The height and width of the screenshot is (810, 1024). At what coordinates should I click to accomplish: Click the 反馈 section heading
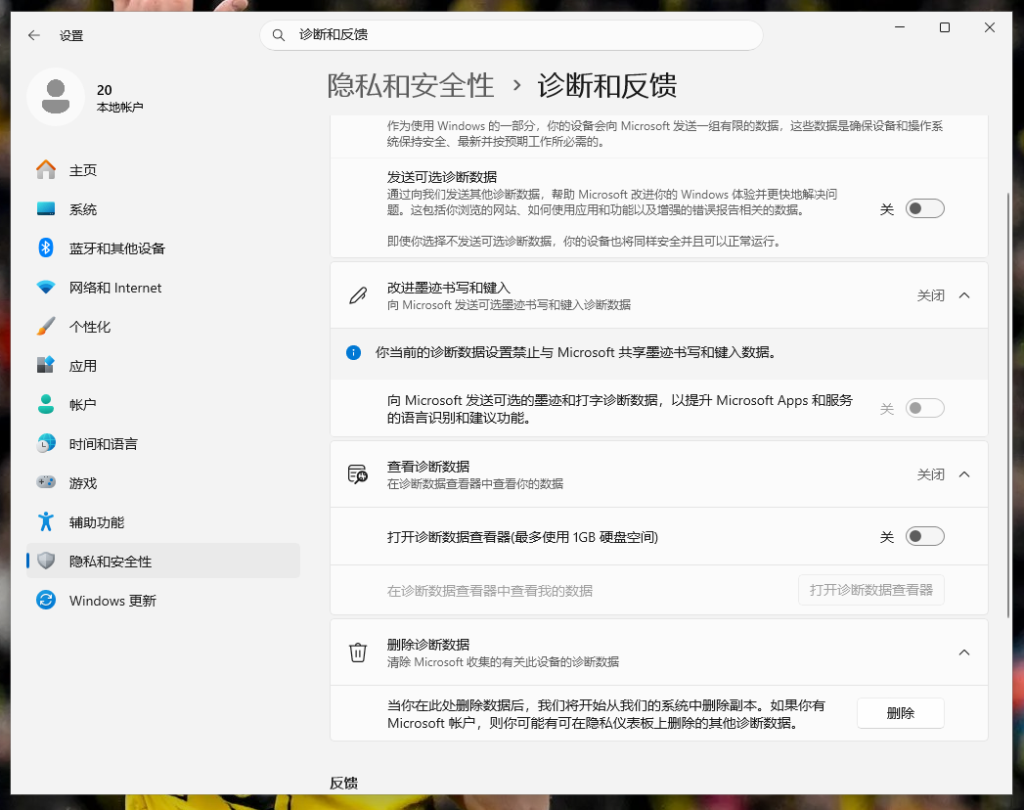(344, 783)
